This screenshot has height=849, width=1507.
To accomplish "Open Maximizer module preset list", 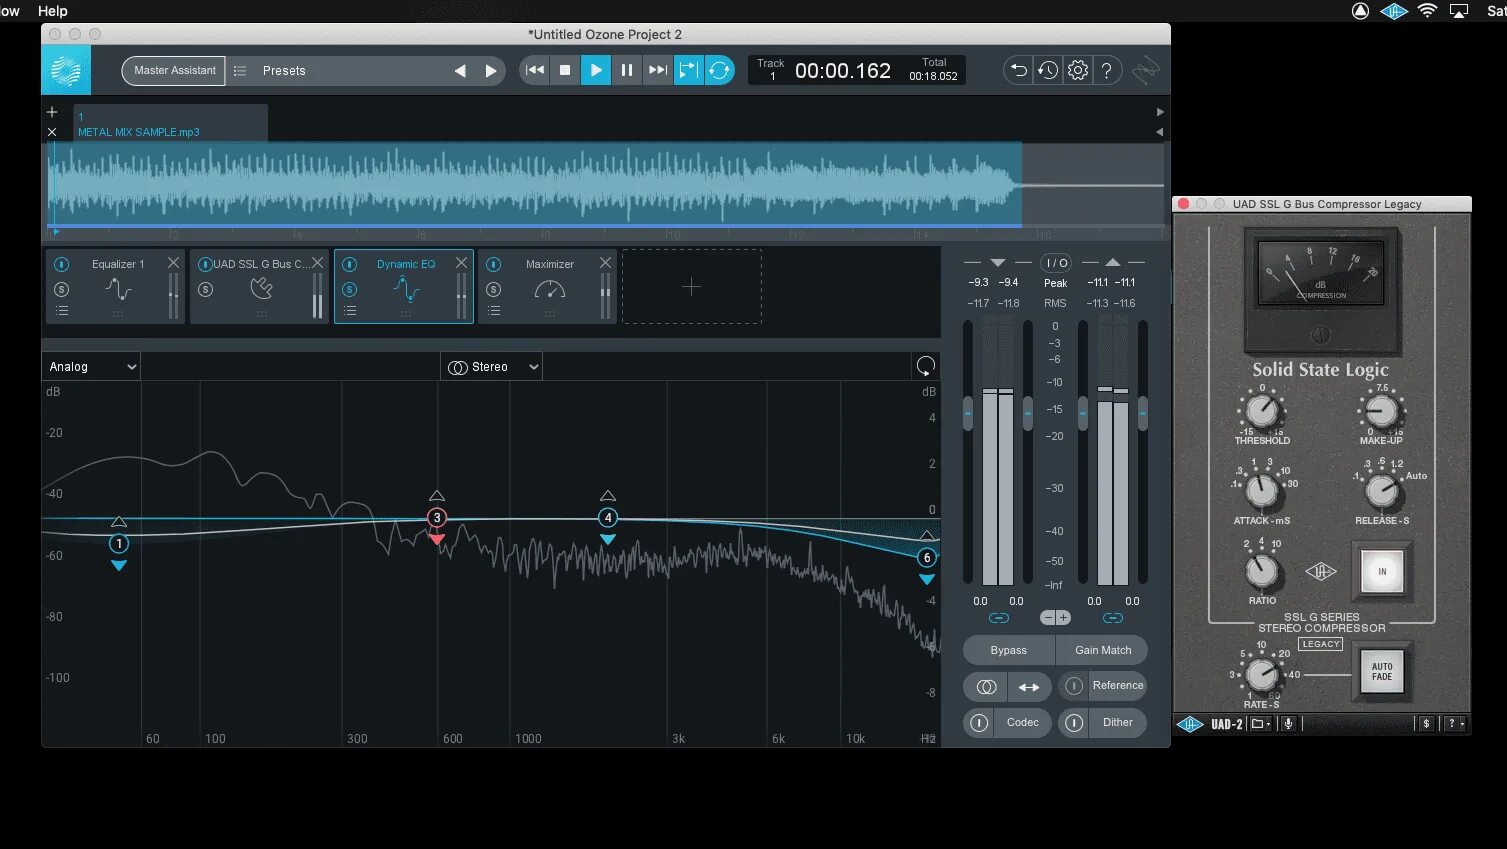I will tap(494, 311).
